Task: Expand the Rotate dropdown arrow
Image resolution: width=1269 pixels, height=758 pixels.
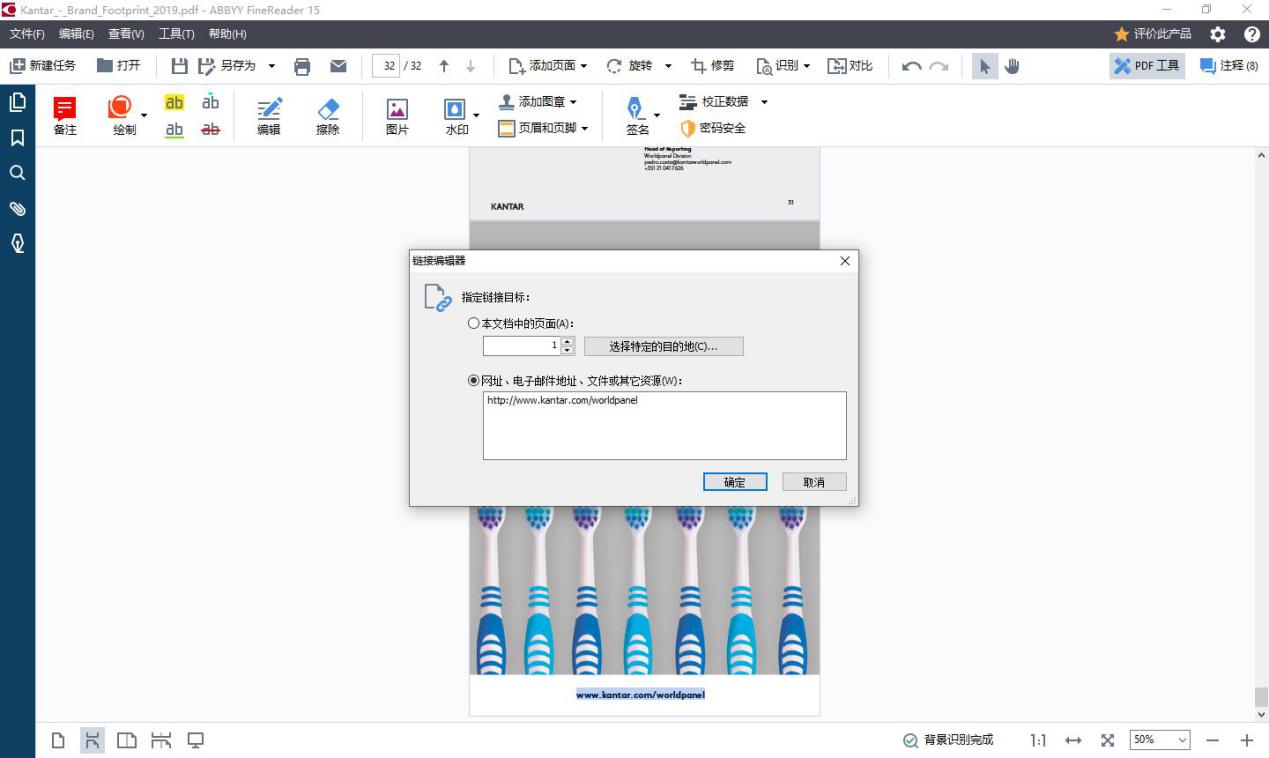Action: pos(668,66)
